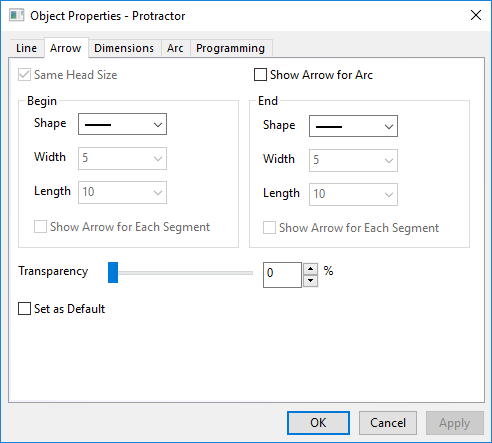Toggle the Same Head Size checkbox
This screenshot has height=443, width=492.
tap(24, 75)
